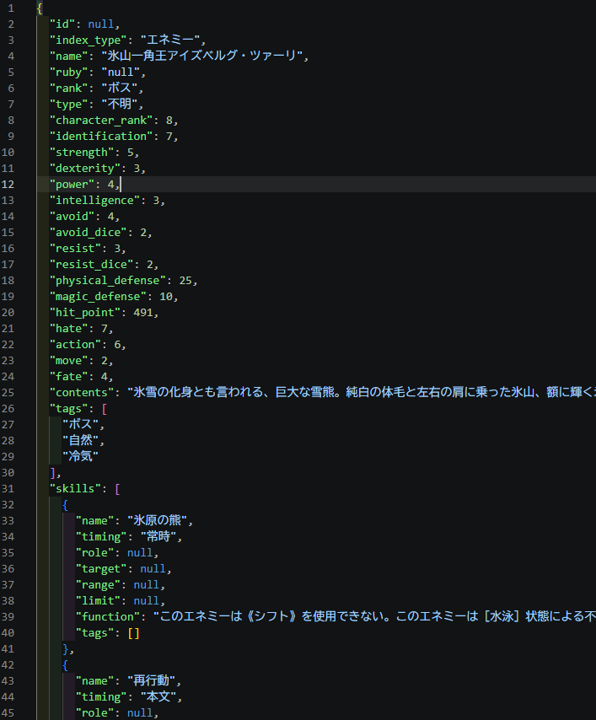Click the "null" string value of ruby

click(x=120, y=72)
